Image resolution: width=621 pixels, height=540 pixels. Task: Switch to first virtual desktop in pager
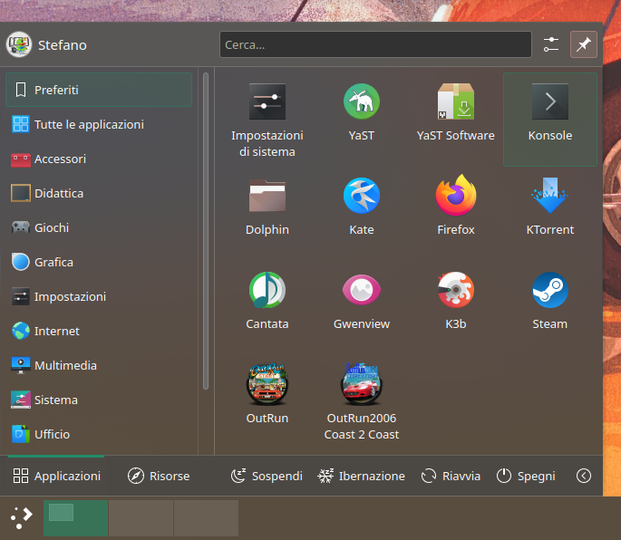point(76,518)
